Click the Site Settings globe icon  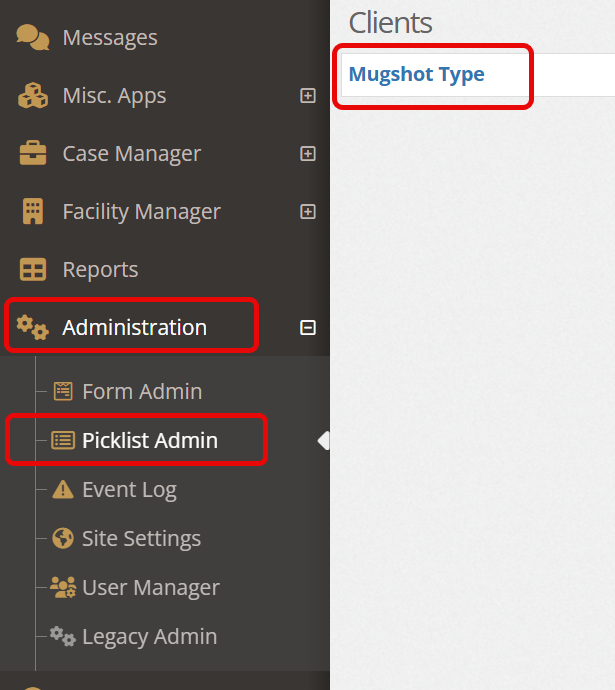pyautogui.click(x=63, y=538)
